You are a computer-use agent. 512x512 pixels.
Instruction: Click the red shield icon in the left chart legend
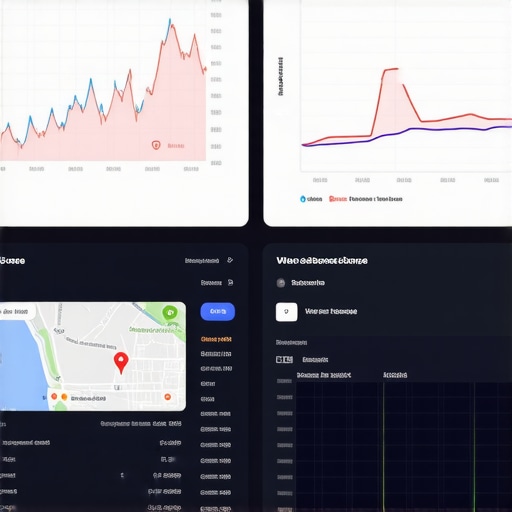pos(156,145)
